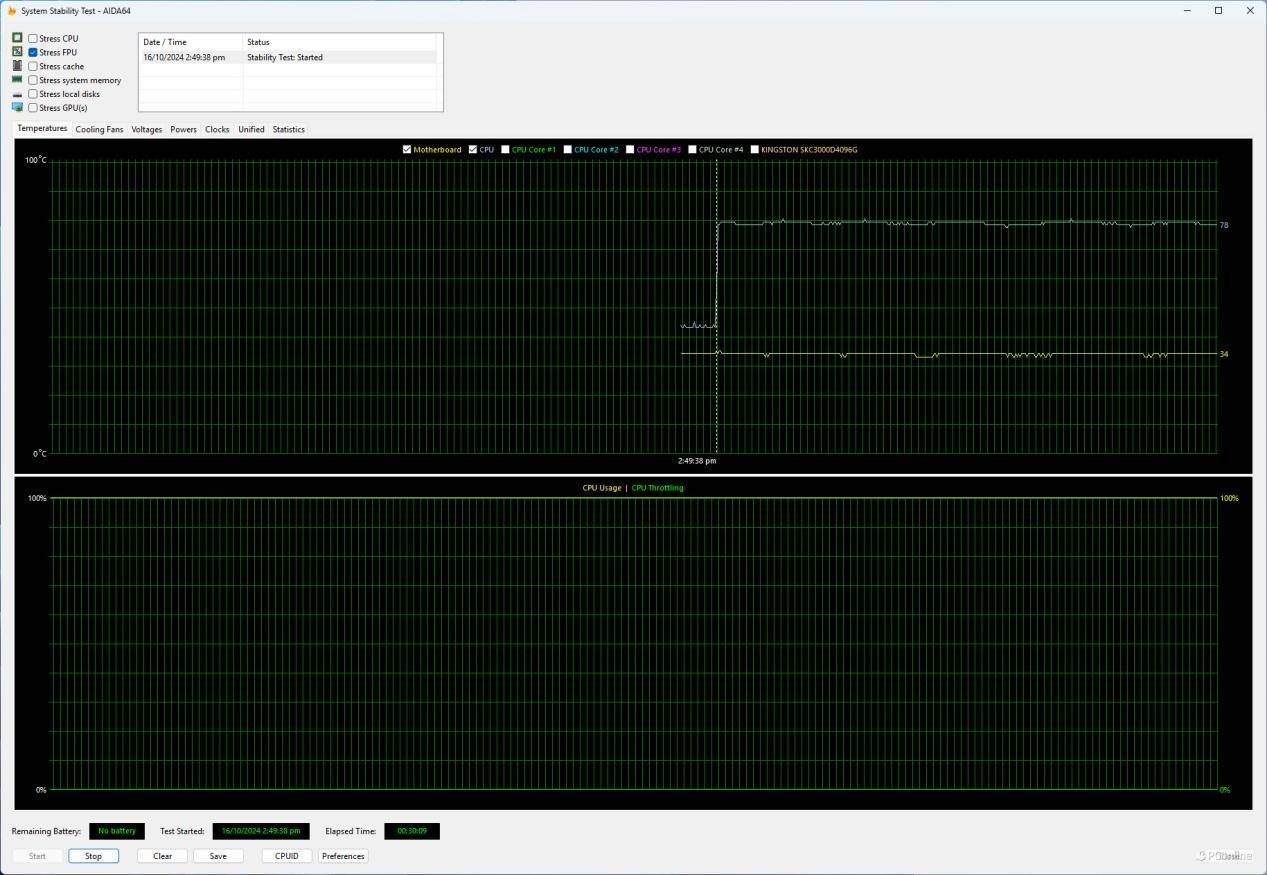The height and width of the screenshot is (875, 1267).
Task: Click the monitor icon beside Stress GPU(s)
Action: pos(17,108)
